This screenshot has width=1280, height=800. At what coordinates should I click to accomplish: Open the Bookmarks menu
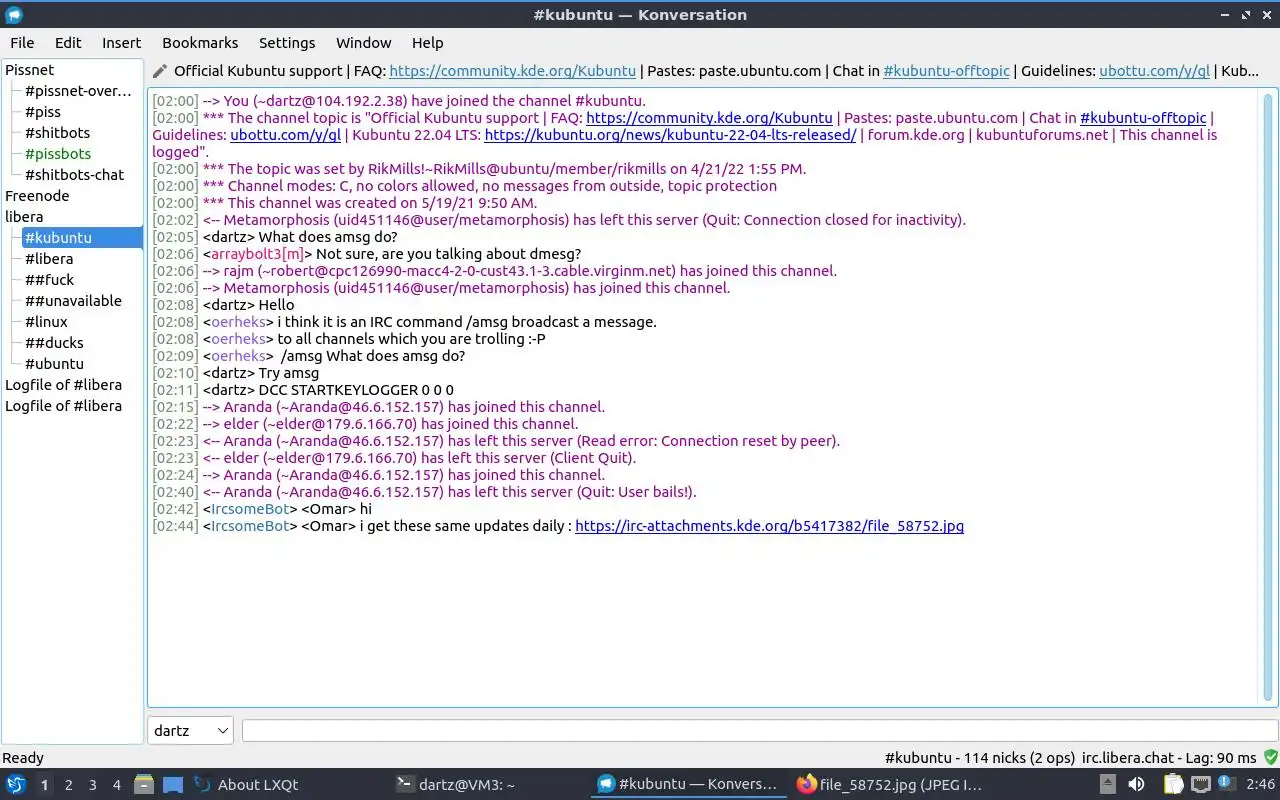(x=200, y=43)
